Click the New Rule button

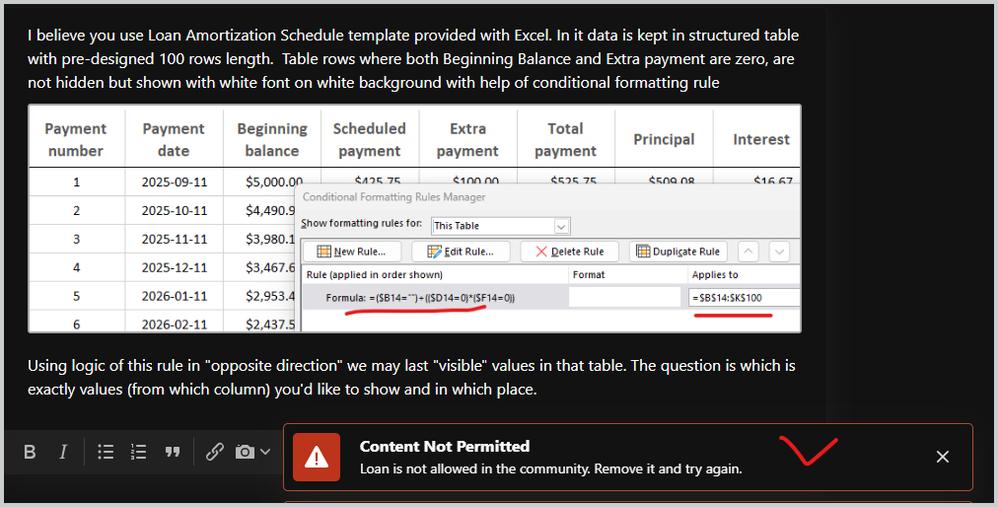pyautogui.click(x=353, y=251)
